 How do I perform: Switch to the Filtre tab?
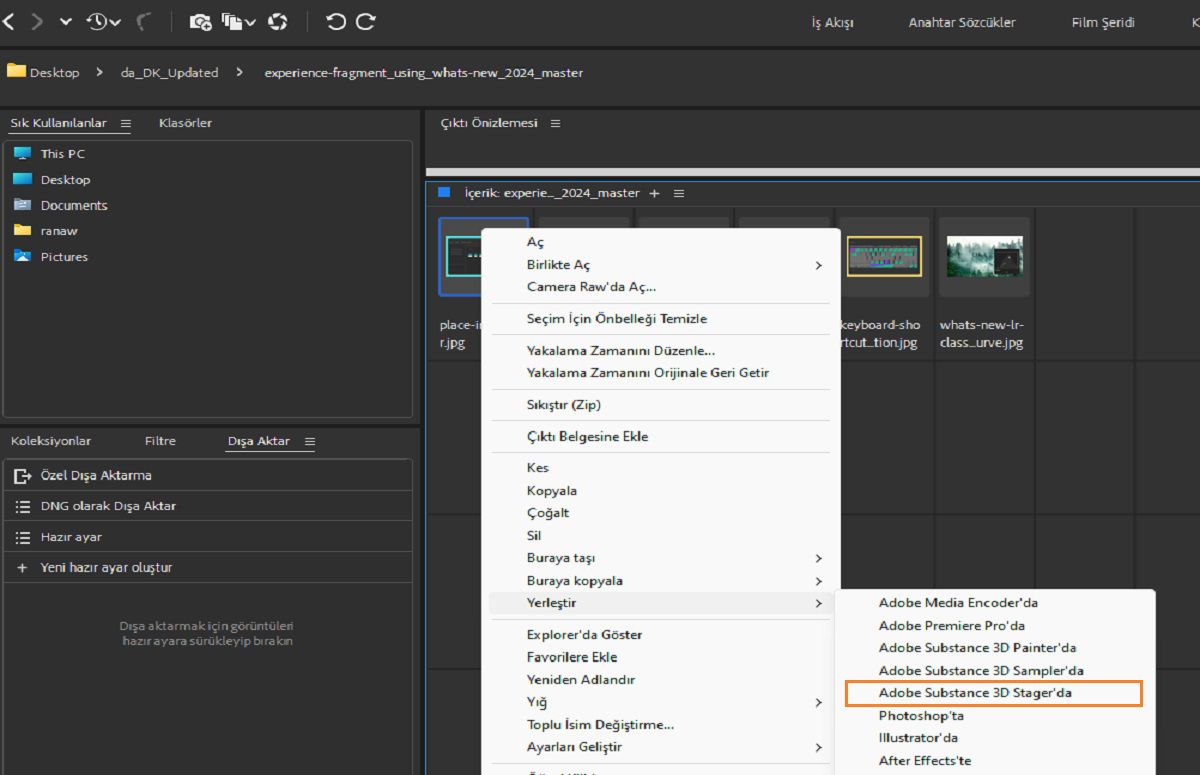point(160,441)
